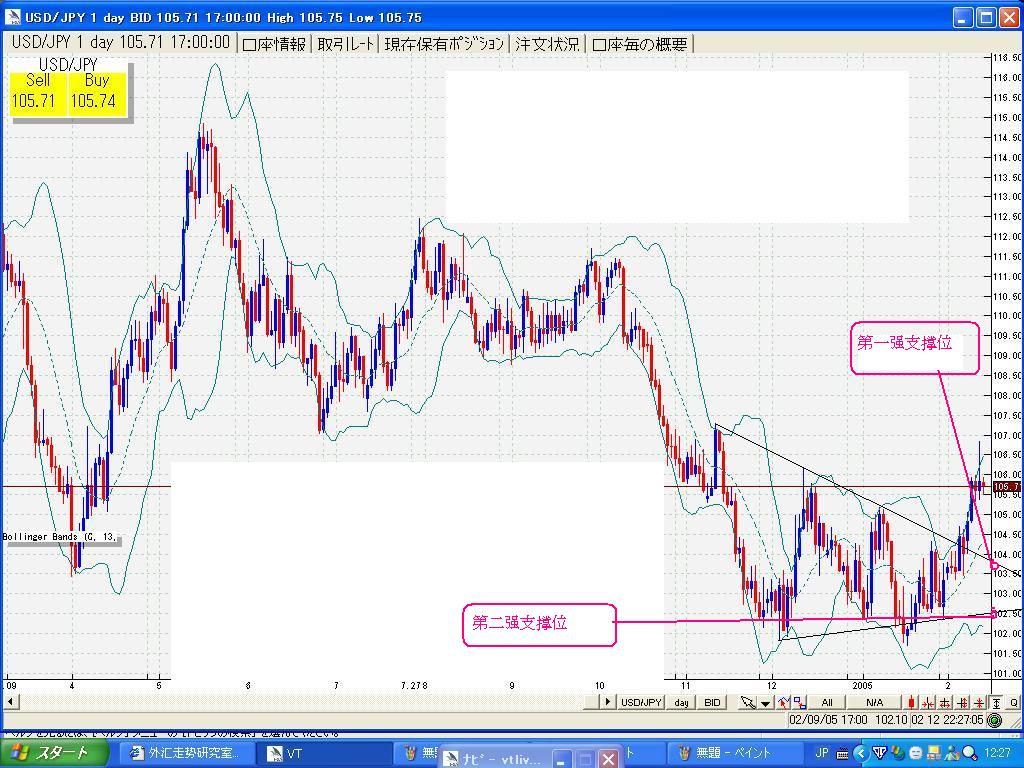Click the status bar time 02 12 22:27:05
Image resolution: width=1024 pixels, height=768 pixels.
point(948,720)
